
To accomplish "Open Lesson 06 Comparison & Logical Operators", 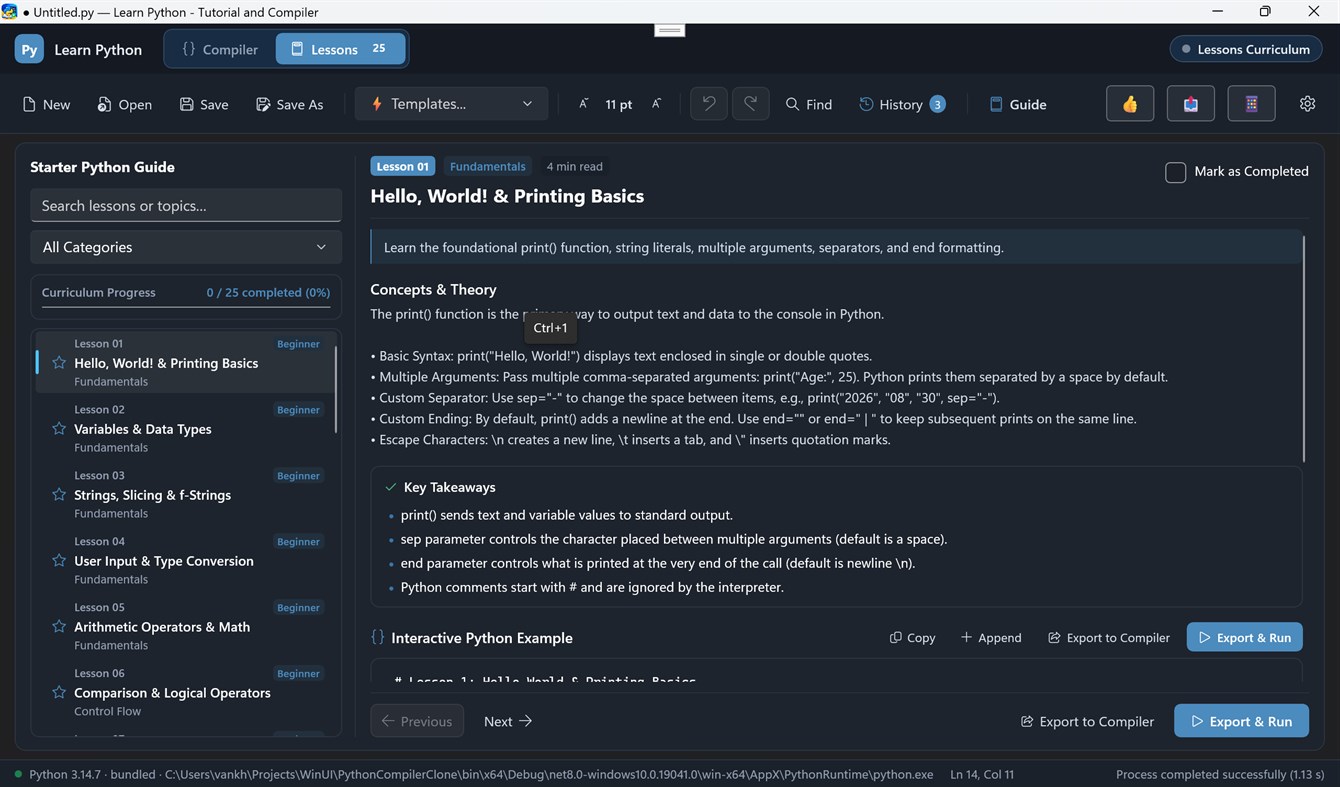I will [186, 693].
